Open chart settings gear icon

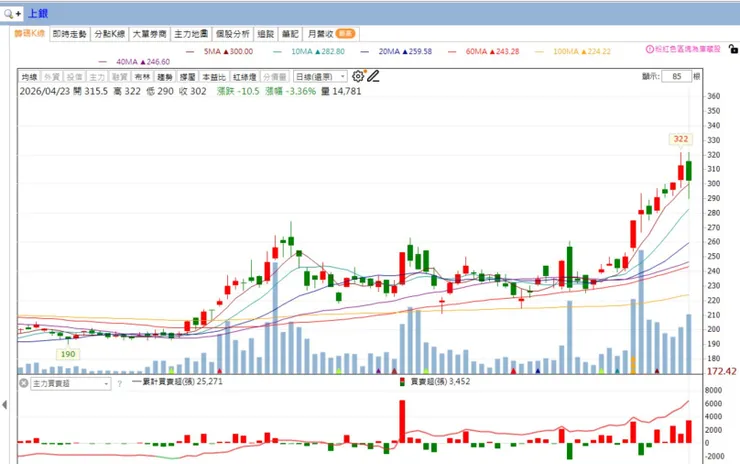tap(358, 76)
